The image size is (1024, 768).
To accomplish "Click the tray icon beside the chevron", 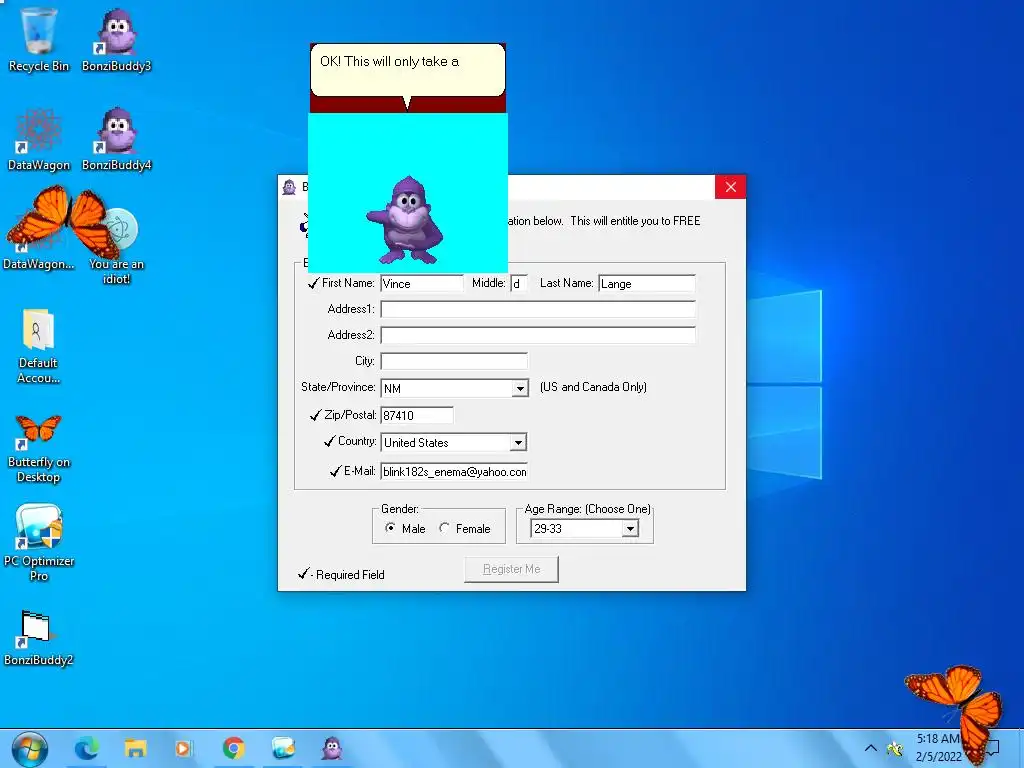I will coord(895,748).
